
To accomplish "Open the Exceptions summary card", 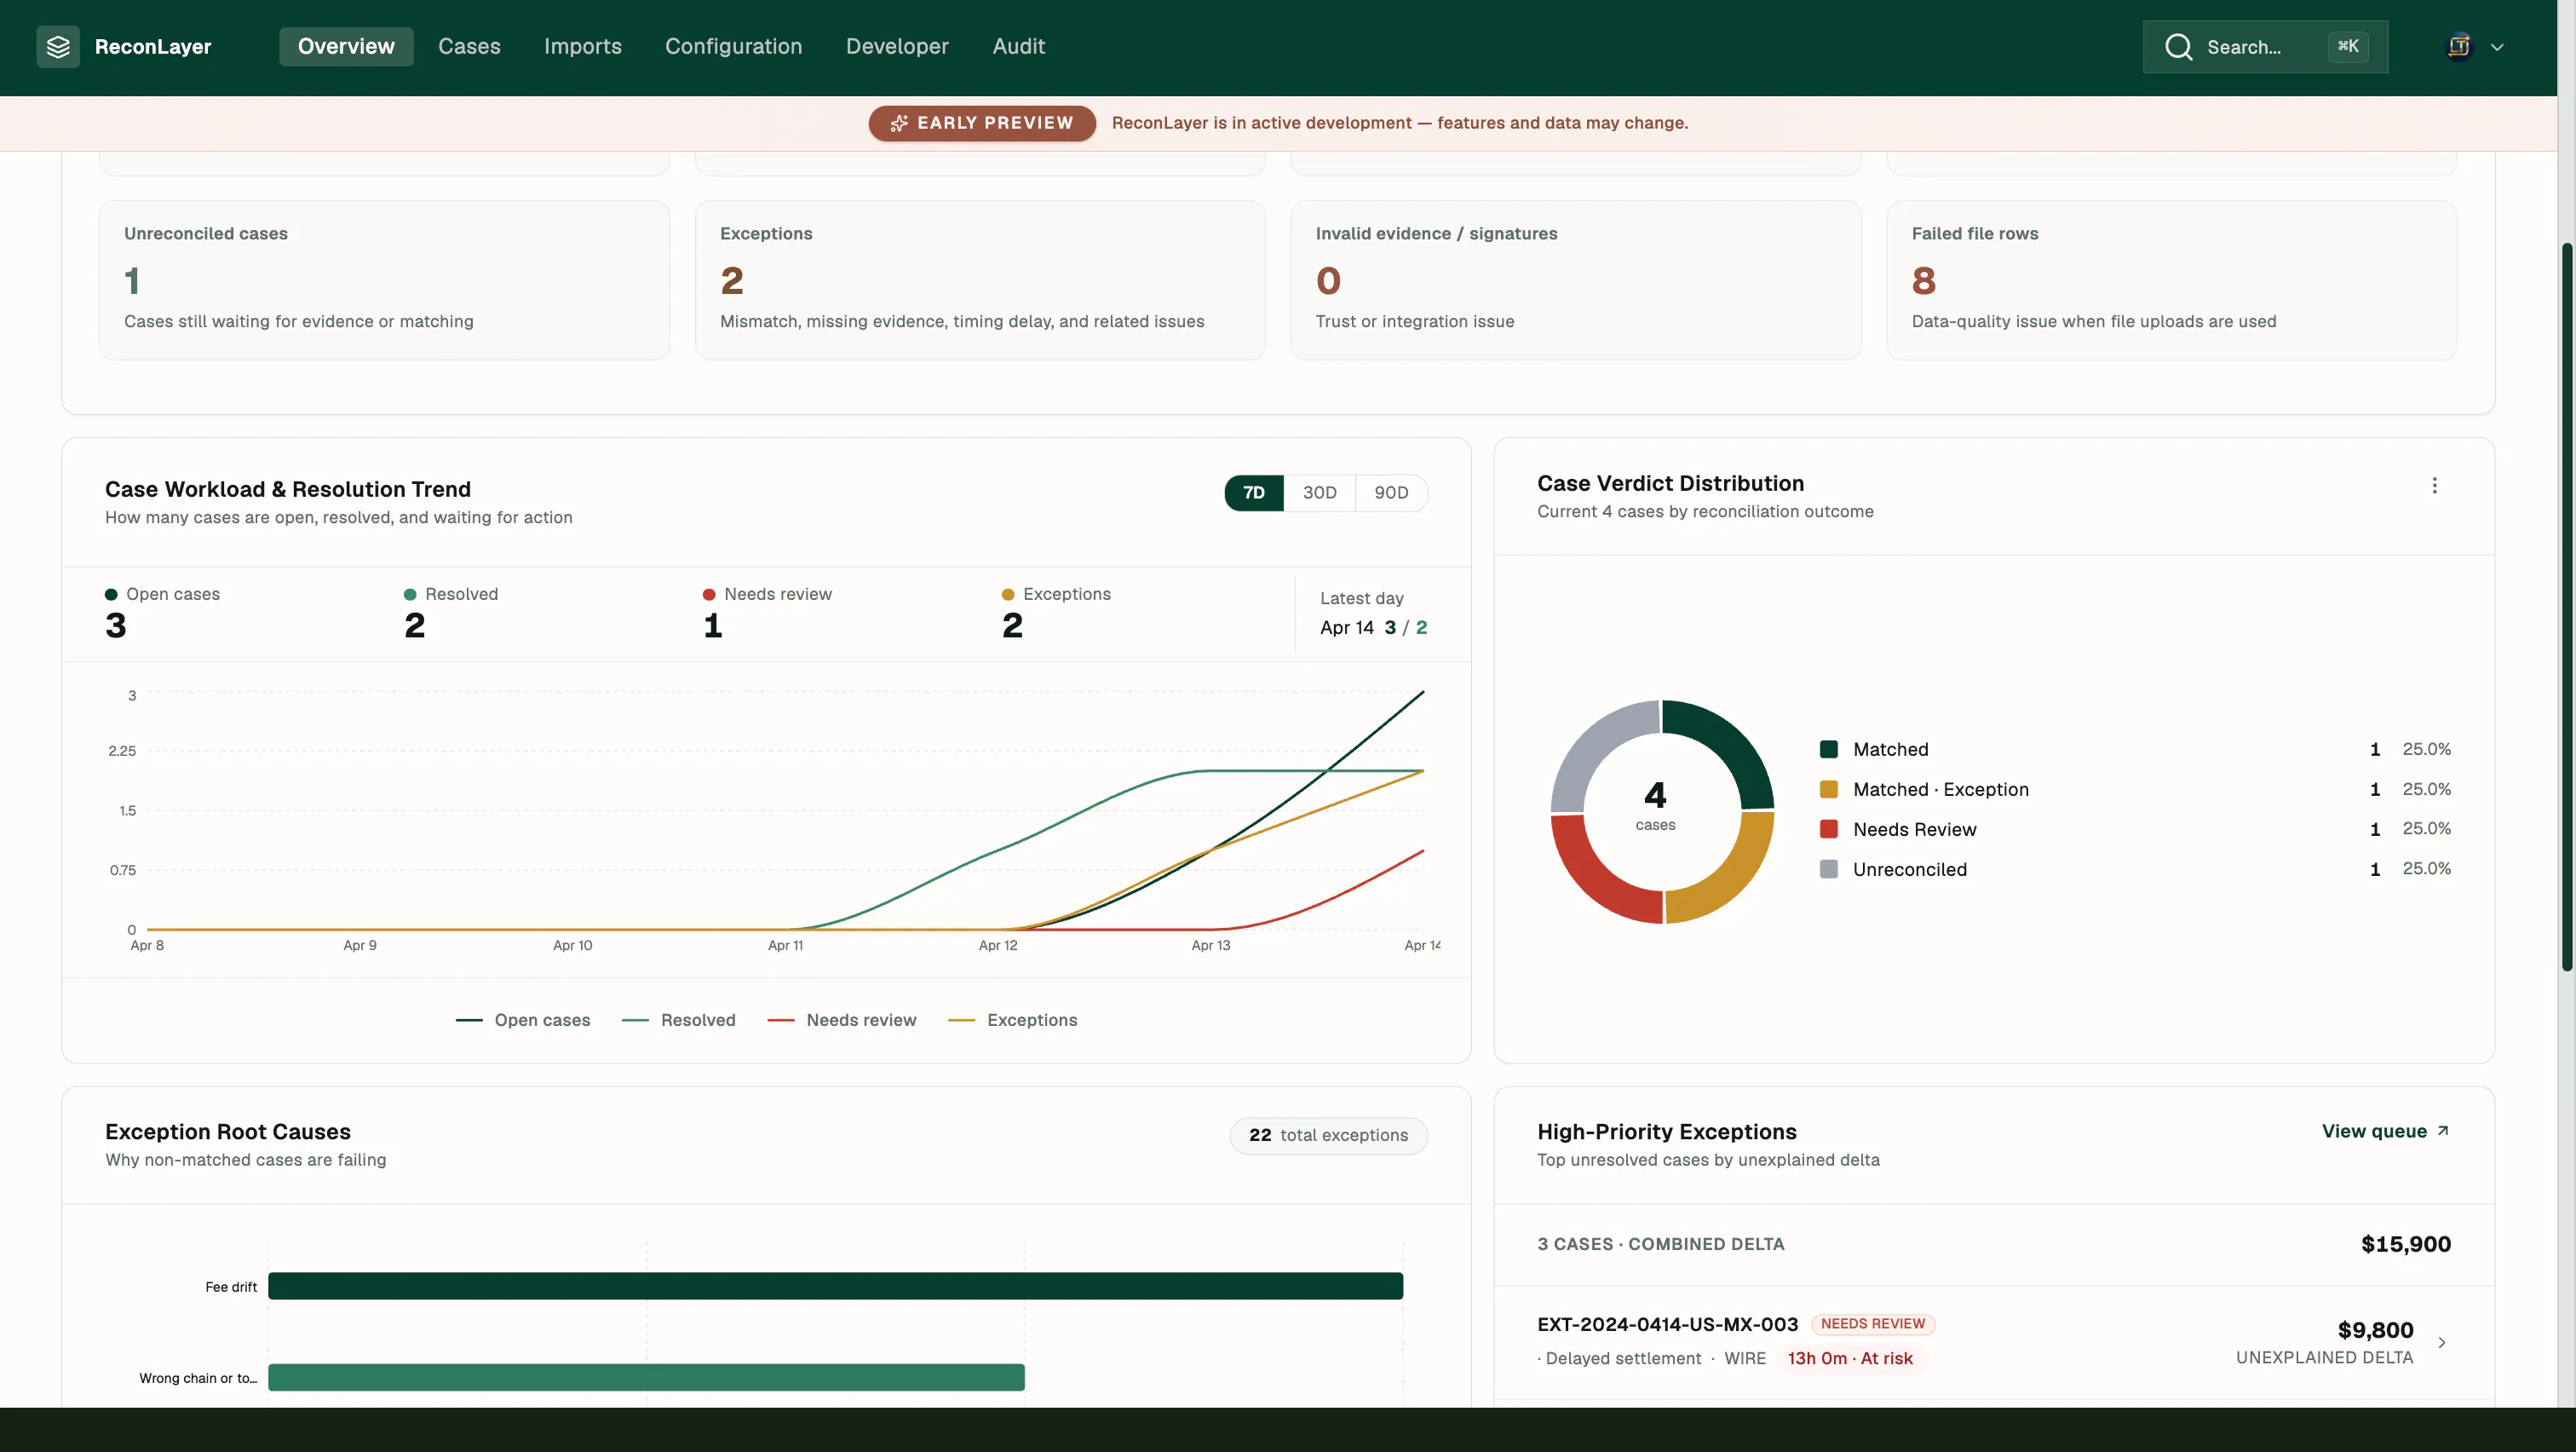I will point(980,280).
